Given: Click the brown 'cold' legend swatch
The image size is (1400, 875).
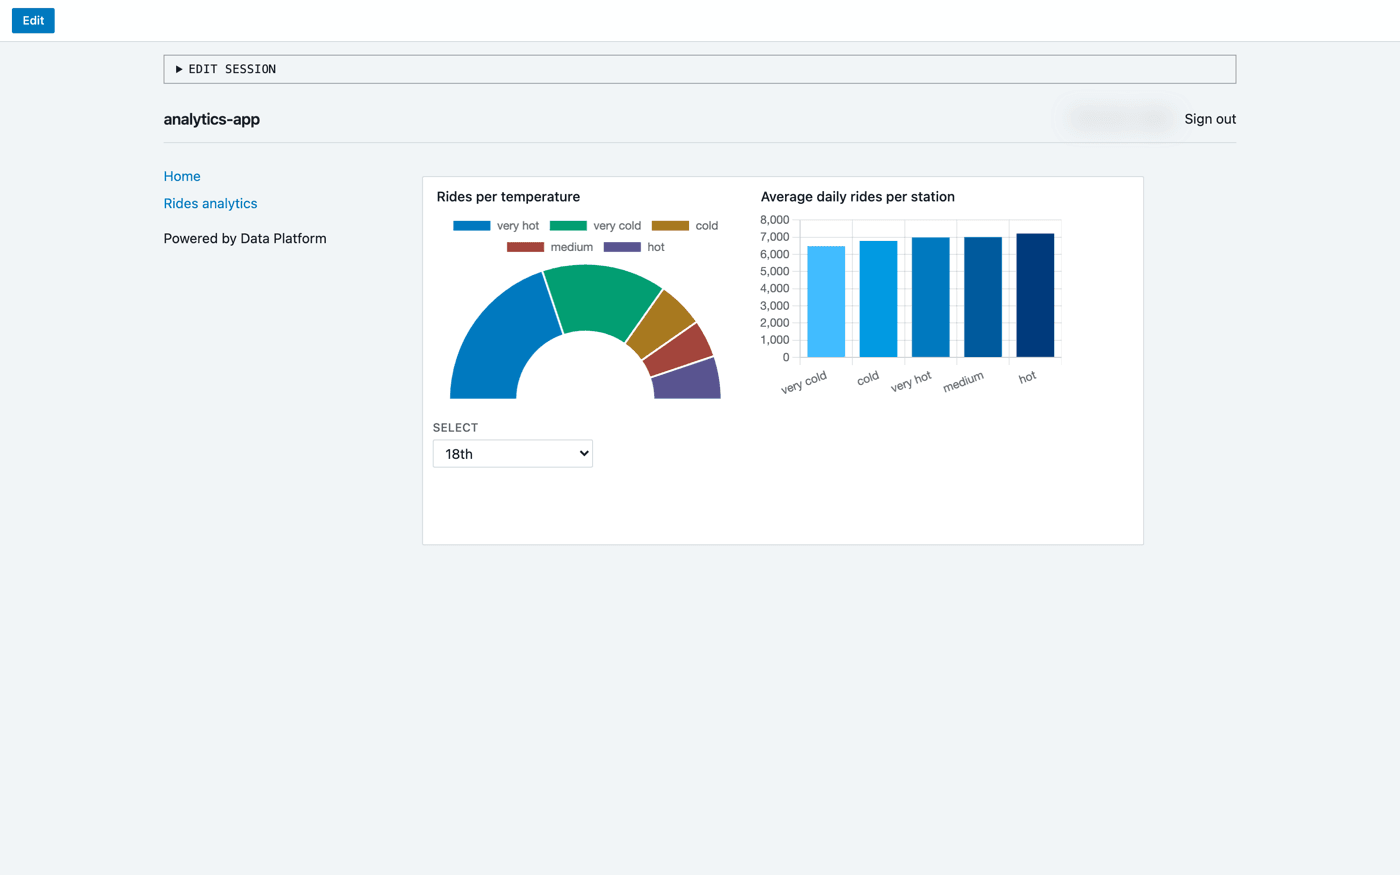Looking at the screenshot, I should 670,226.
